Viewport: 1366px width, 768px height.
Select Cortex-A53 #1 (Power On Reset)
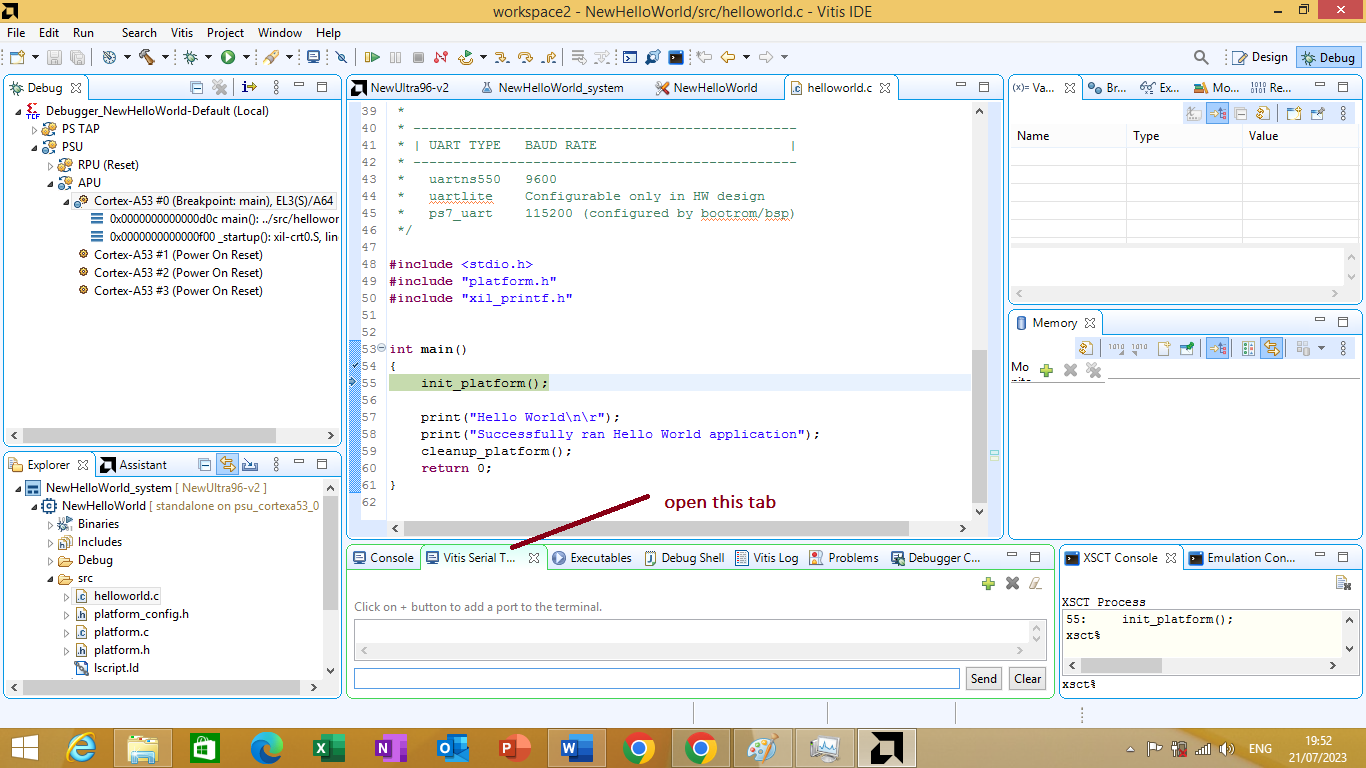point(170,255)
